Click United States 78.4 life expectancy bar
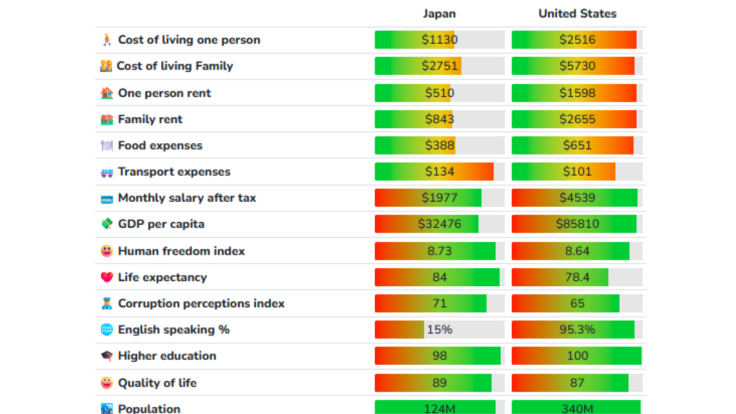The height and width of the screenshot is (414, 736). click(577, 277)
